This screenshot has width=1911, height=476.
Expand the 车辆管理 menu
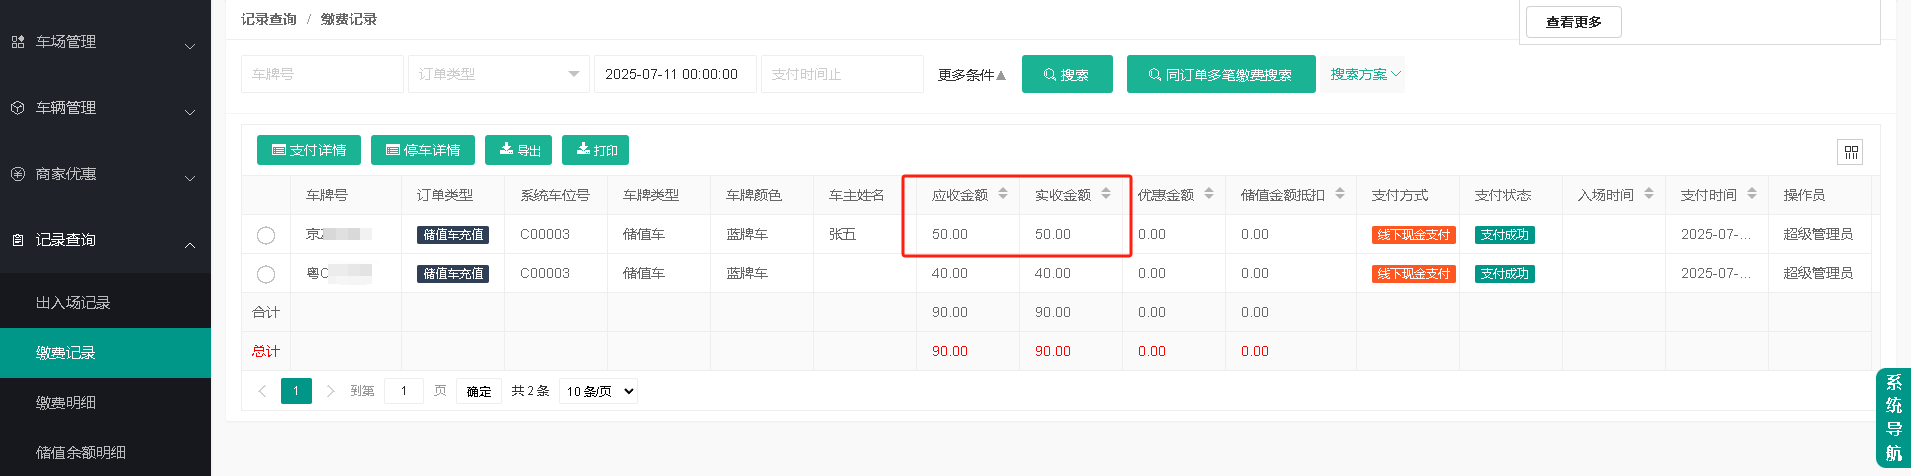190,112
